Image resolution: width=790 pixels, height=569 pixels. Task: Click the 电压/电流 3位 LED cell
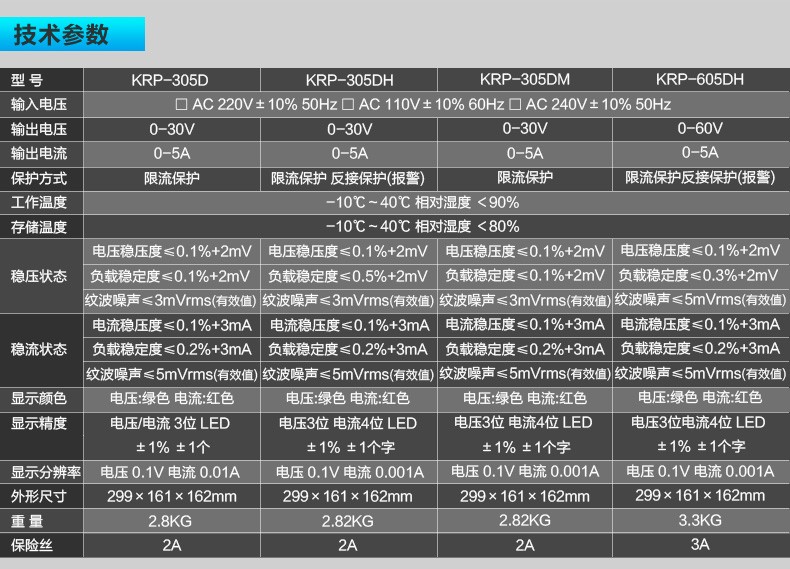170,423
